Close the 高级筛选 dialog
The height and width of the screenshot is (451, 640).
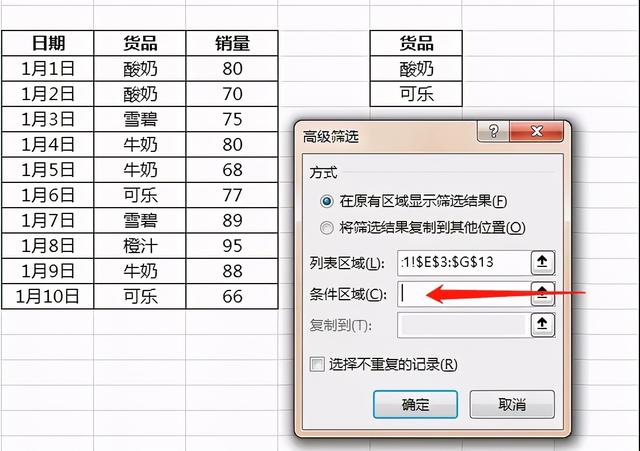pyautogui.click(x=537, y=131)
